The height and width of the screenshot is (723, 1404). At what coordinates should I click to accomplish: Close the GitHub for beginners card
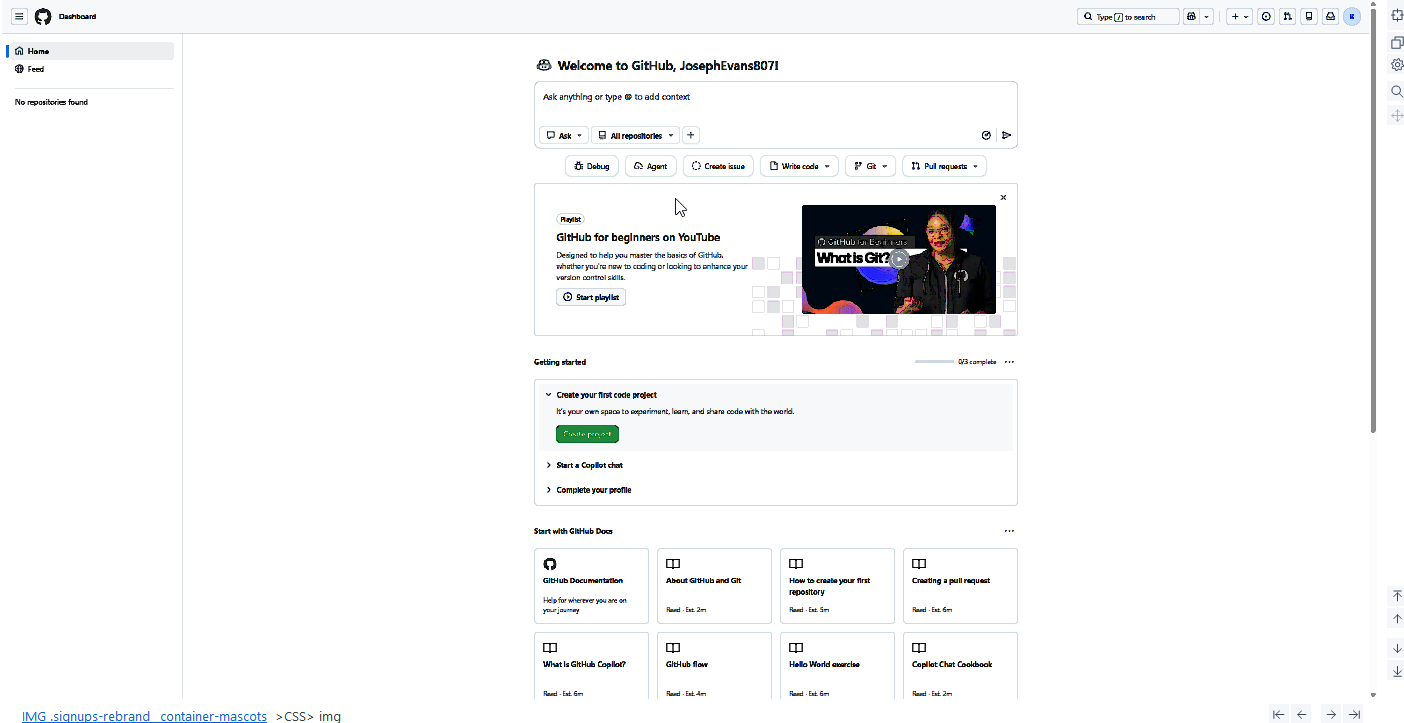(x=1003, y=197)
